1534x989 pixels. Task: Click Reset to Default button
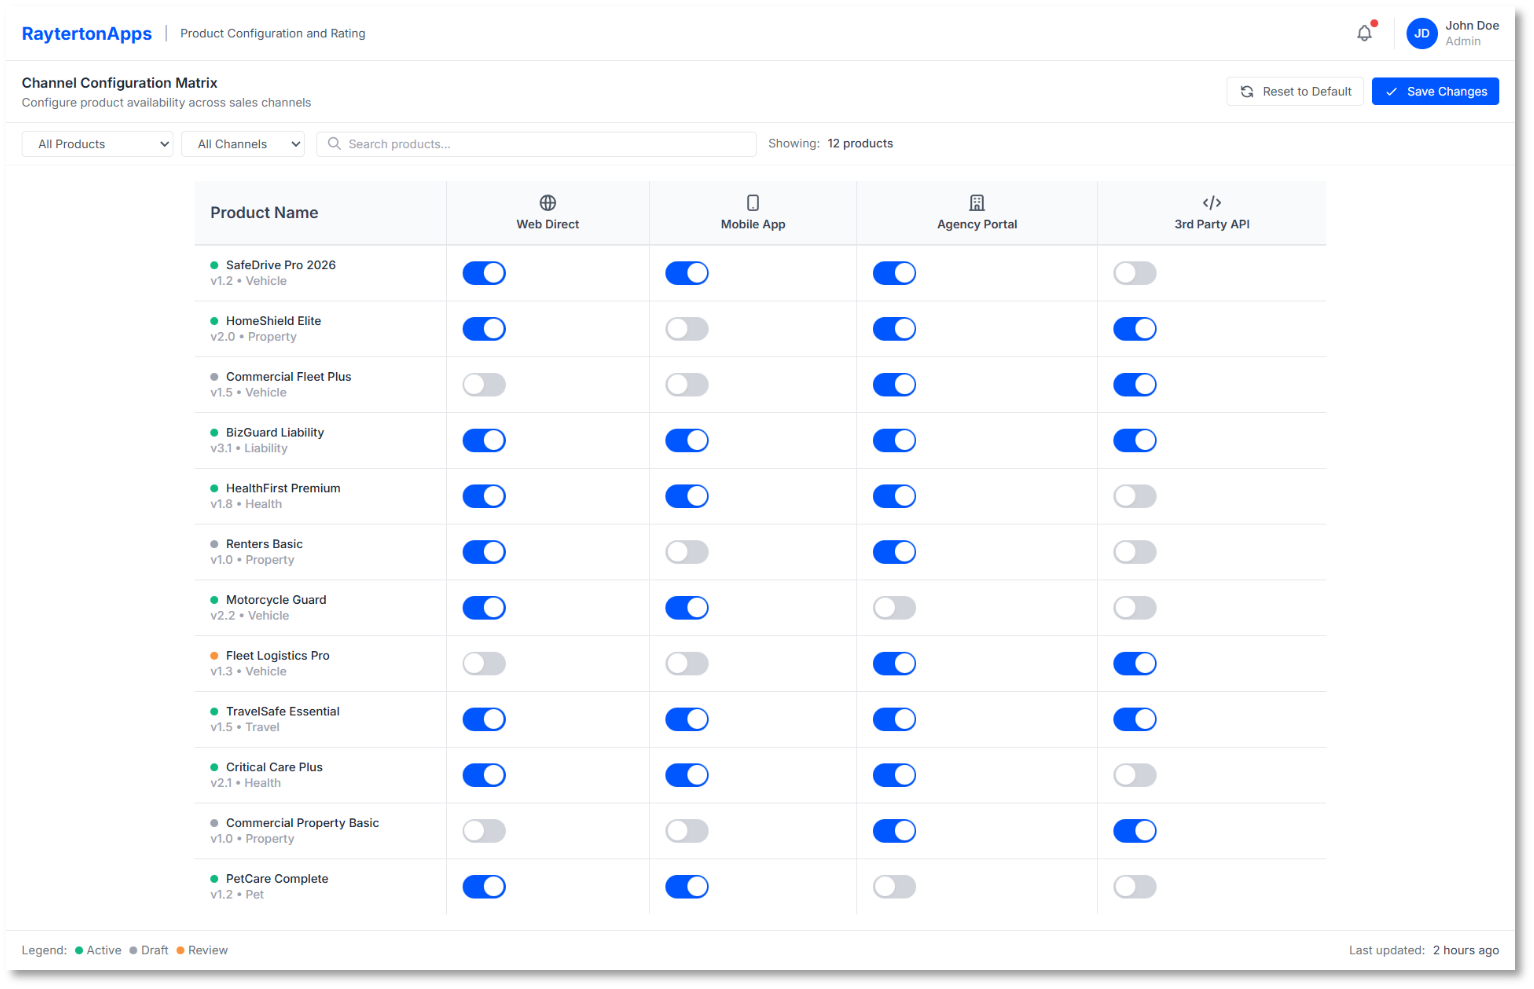point(1295,92)
